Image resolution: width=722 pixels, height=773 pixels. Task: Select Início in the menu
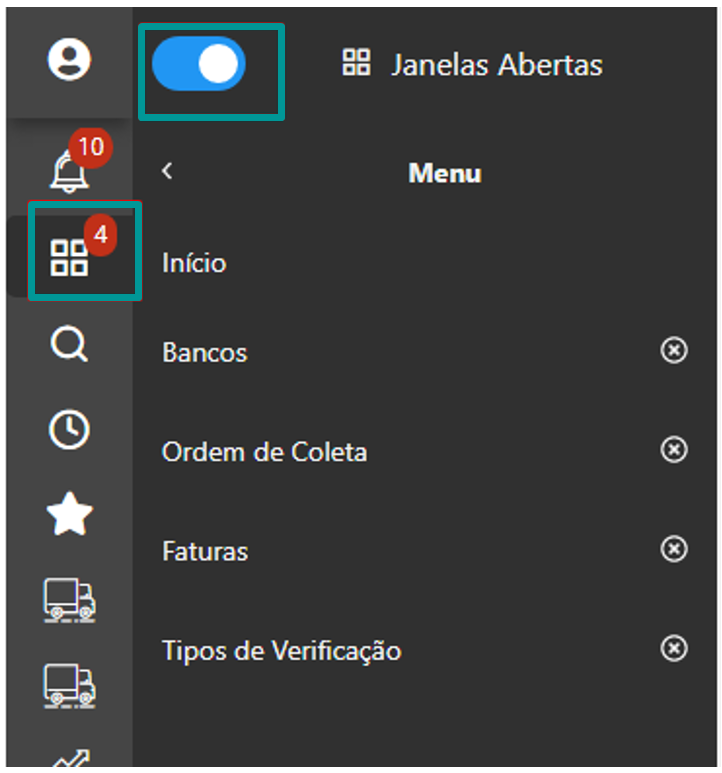(194, 263)
